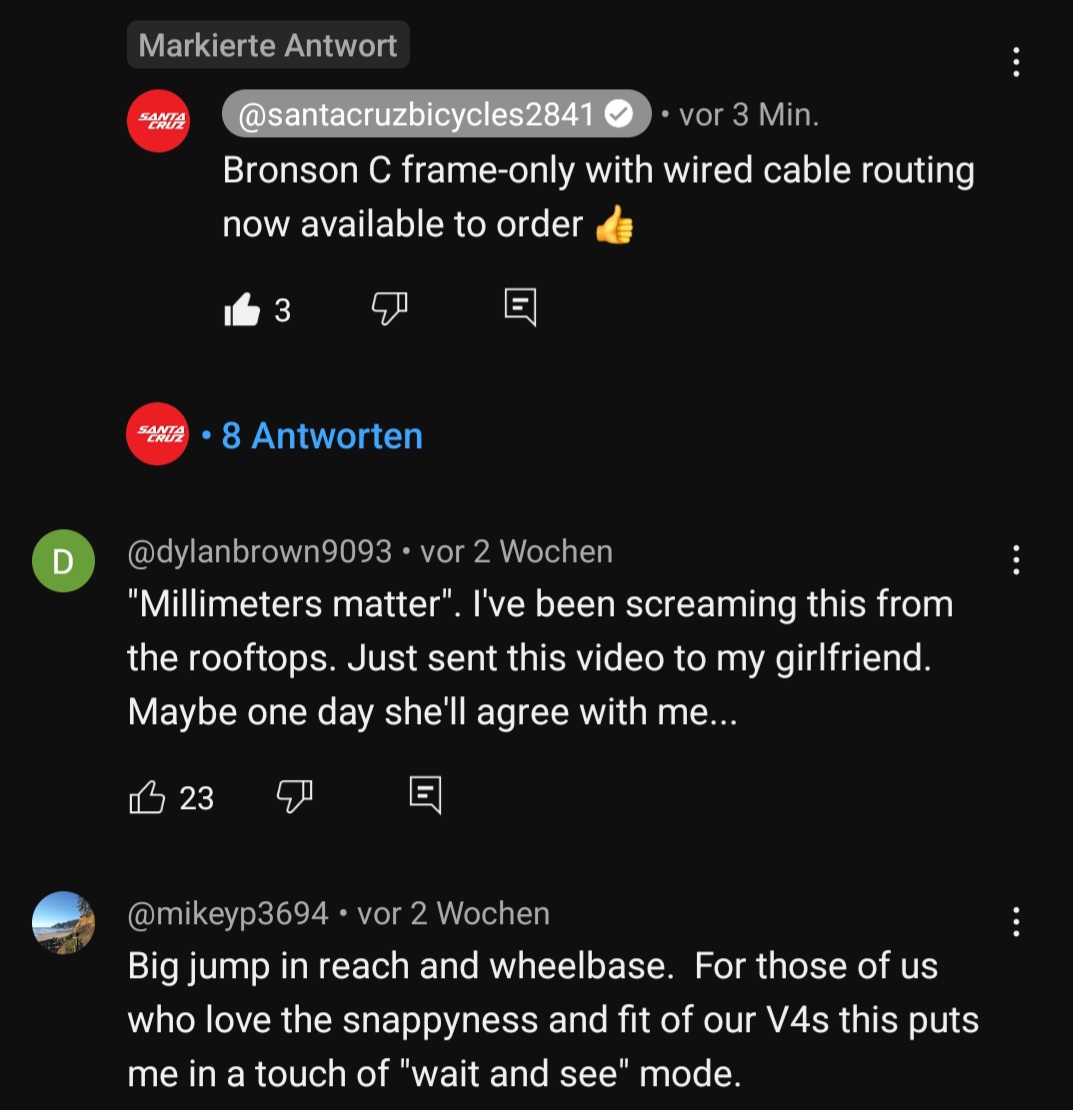Open @santacruzbicycles2841 channel handle
The width and height of the screenshot is (1073, 1110).
coord(417,114)
